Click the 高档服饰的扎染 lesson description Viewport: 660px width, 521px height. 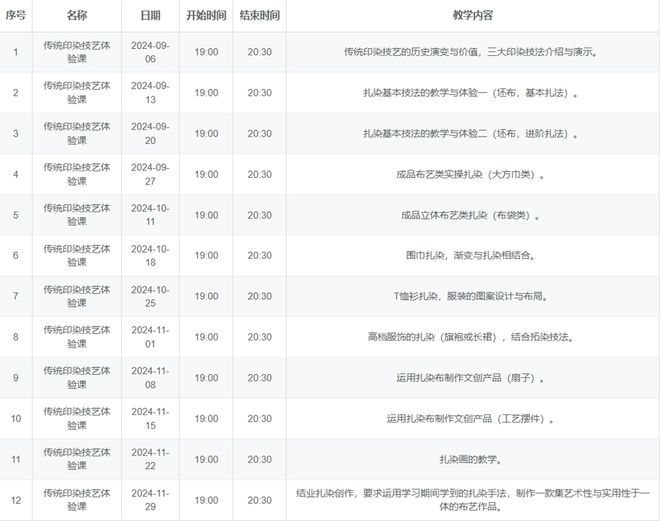coord(471,337)
